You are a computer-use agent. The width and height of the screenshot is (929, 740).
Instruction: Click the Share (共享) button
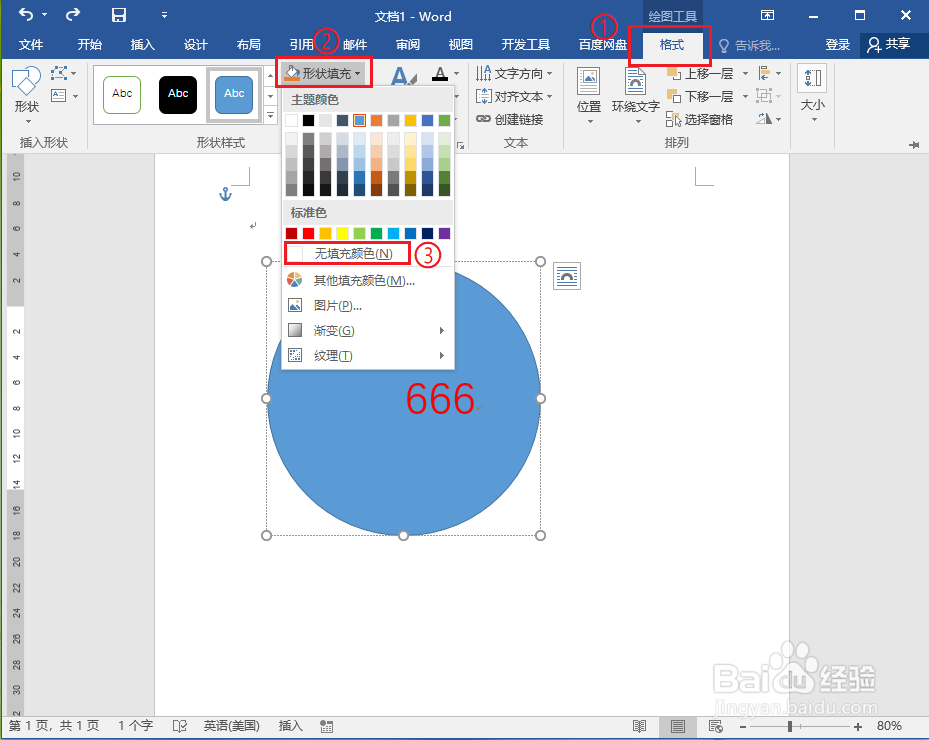pos(889,44)
